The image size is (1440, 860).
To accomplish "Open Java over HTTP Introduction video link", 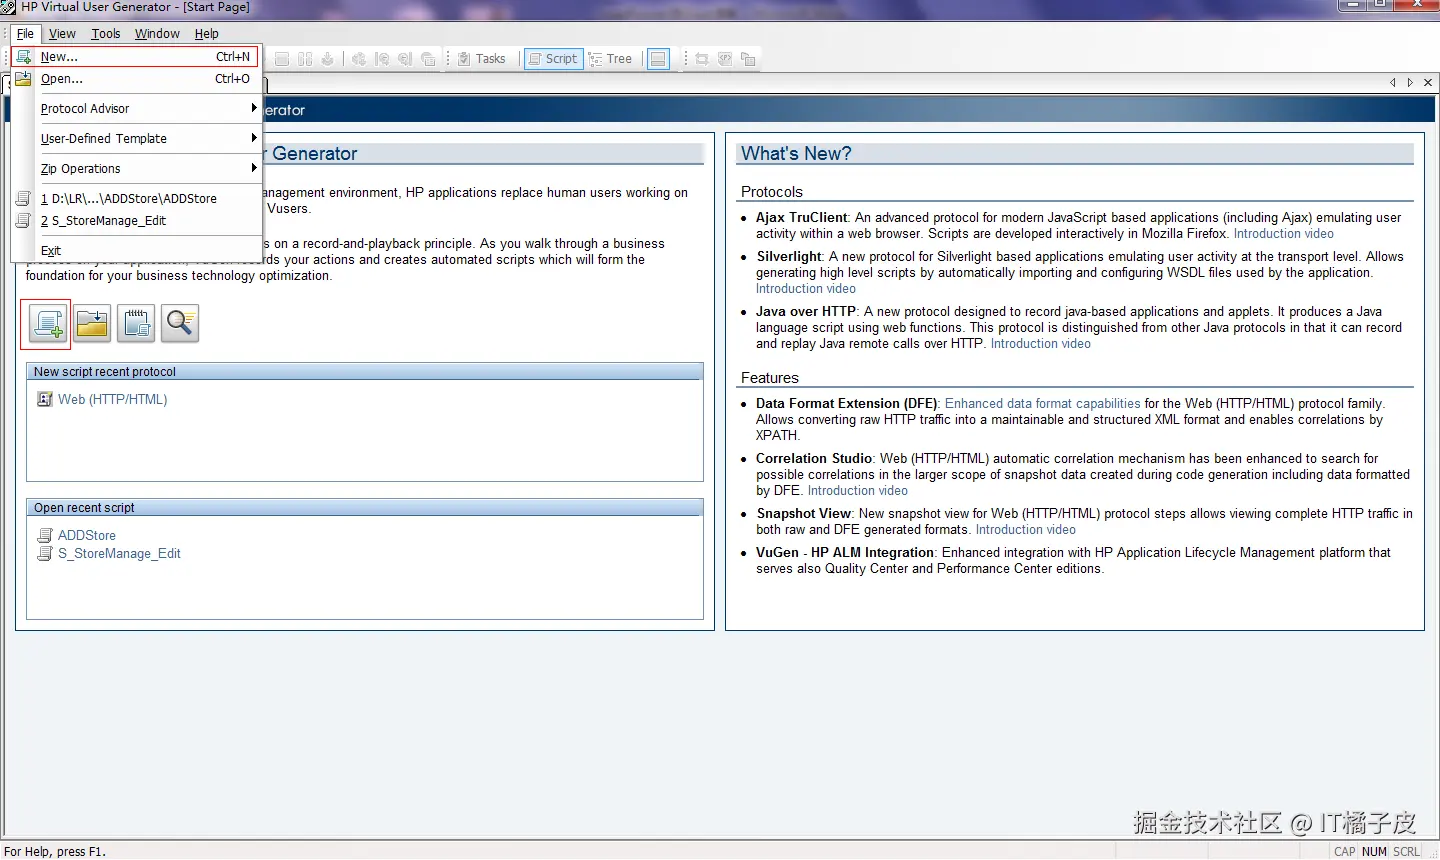I will pyautogui.click(x=1040, y=344).
